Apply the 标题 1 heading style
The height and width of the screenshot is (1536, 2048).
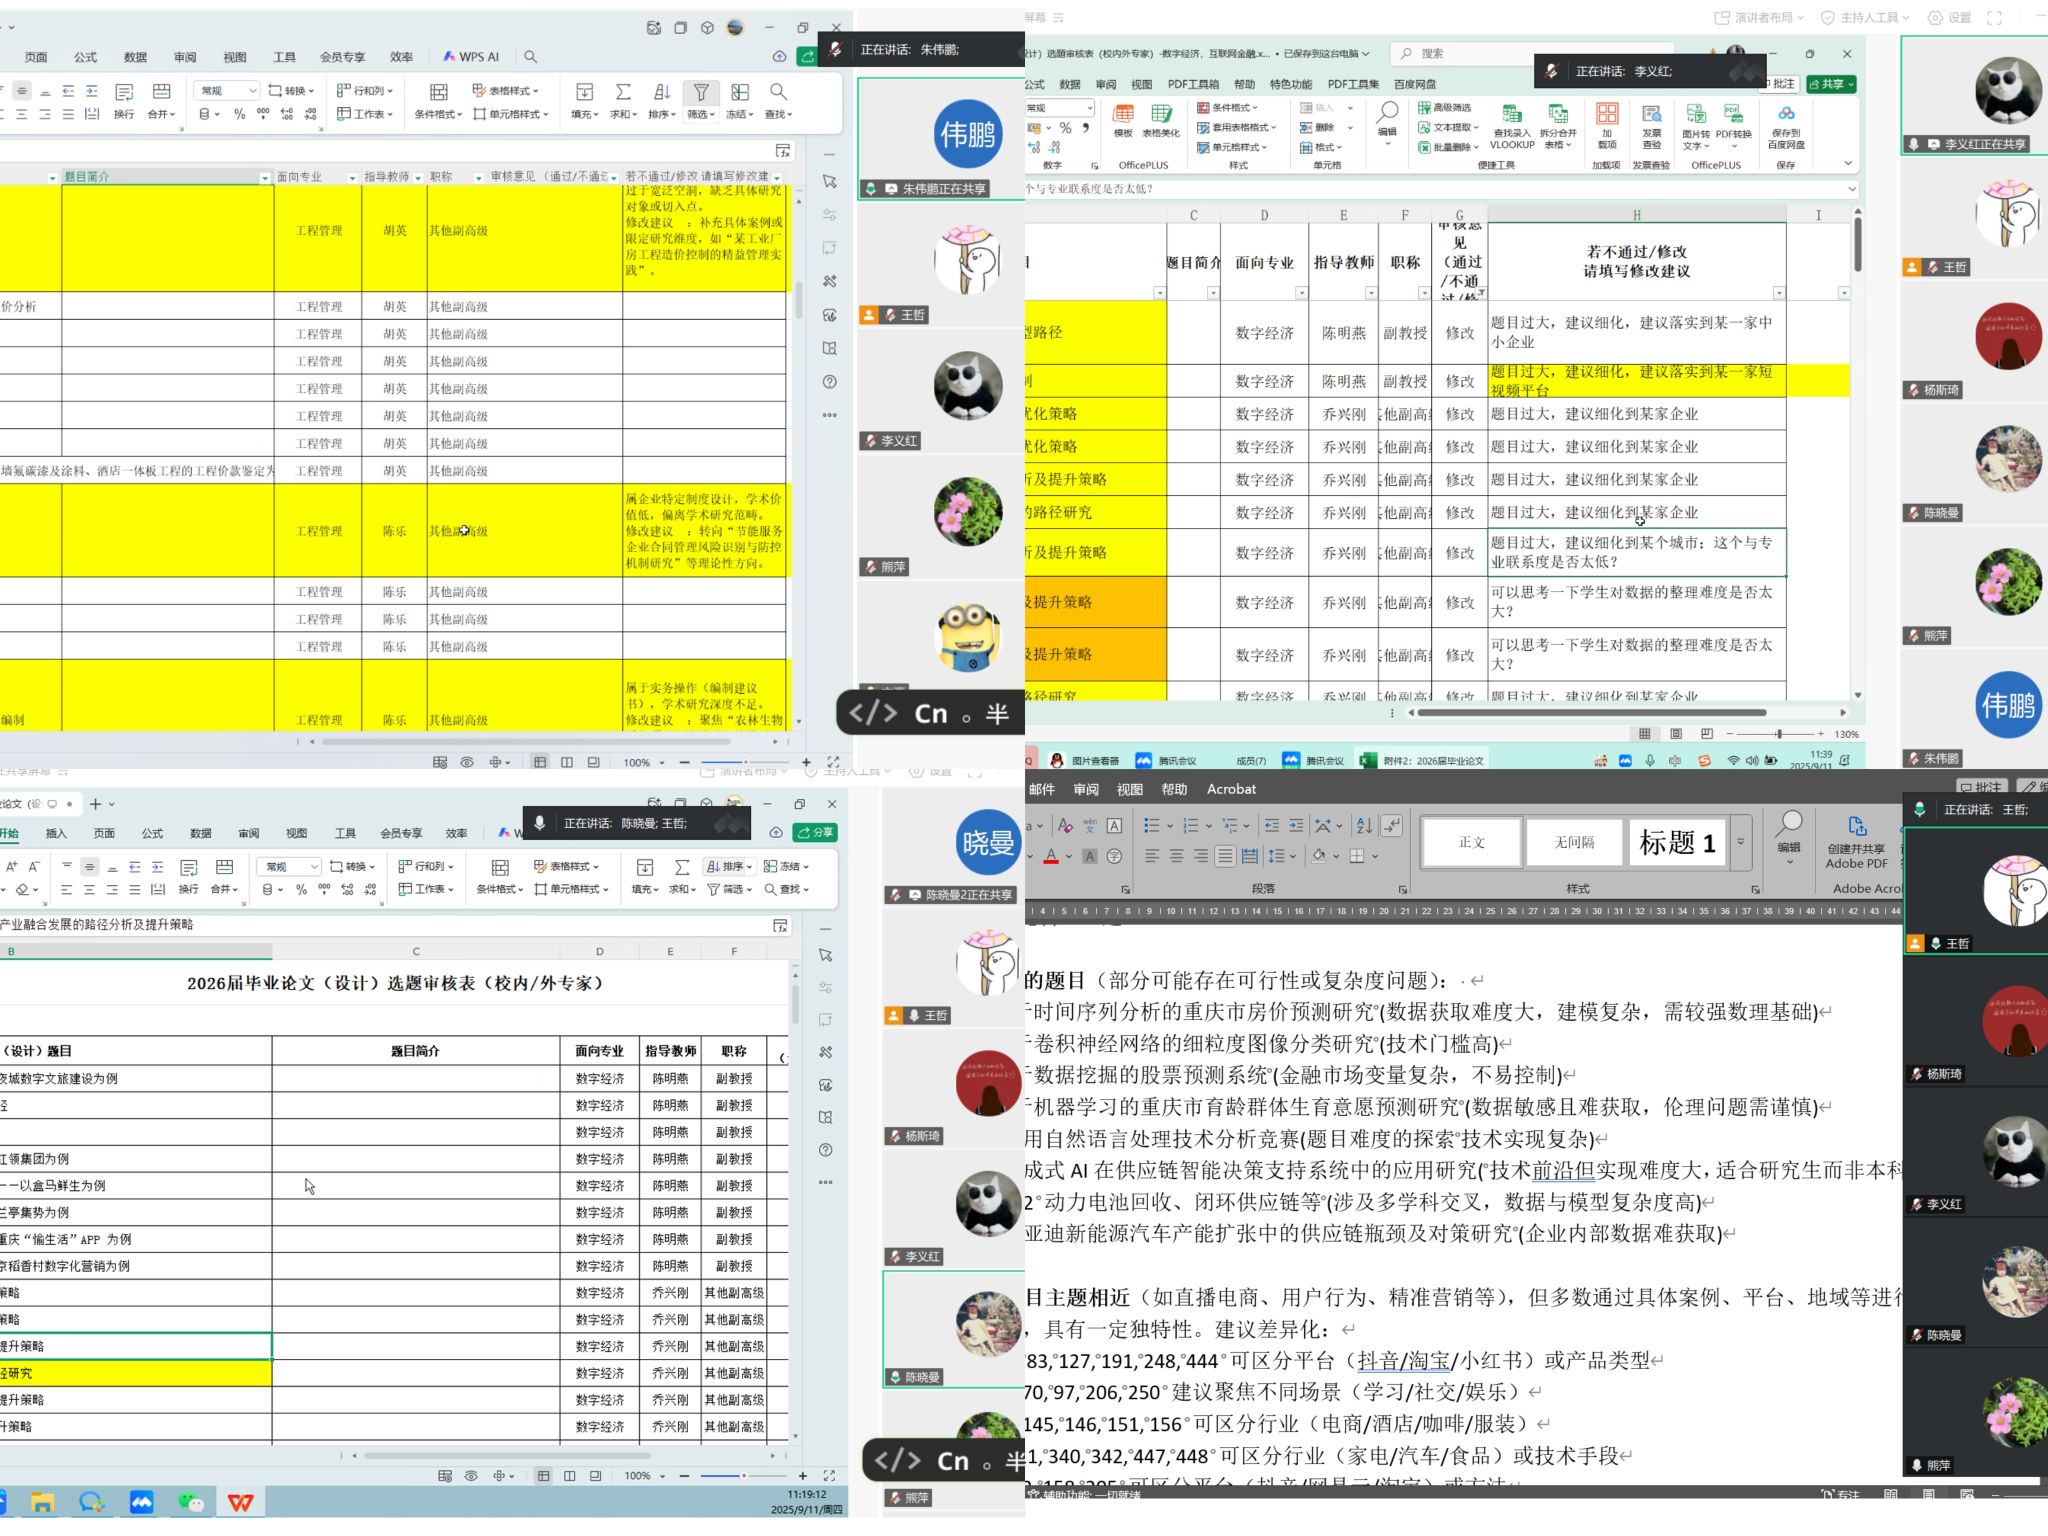(x=1677, y=843)
